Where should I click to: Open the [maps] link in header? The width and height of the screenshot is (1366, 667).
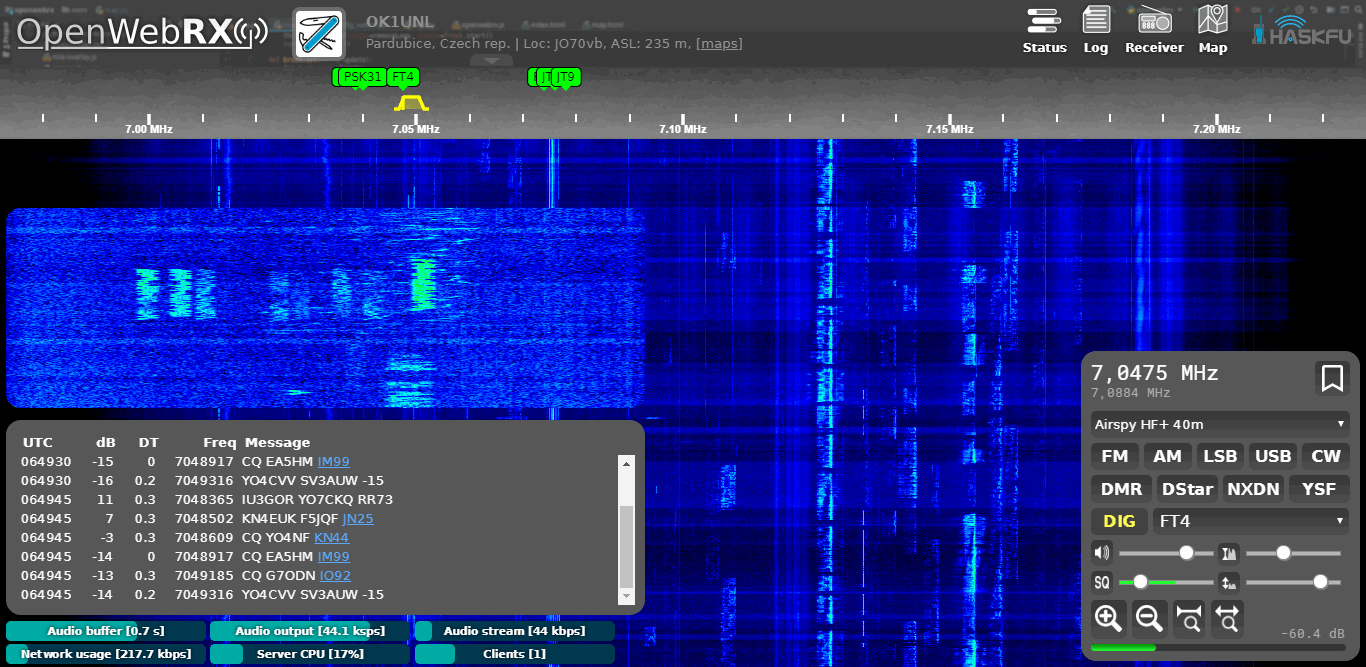(x=719, y=44)
